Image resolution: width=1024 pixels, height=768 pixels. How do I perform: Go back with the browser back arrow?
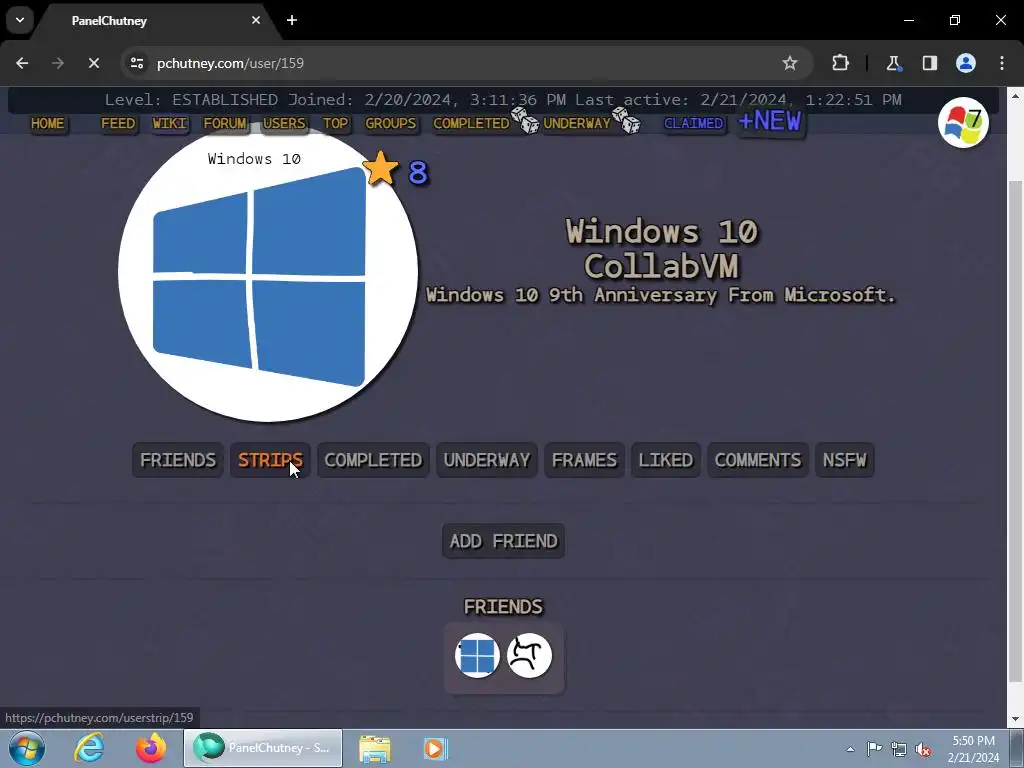[x=22, y=63]
